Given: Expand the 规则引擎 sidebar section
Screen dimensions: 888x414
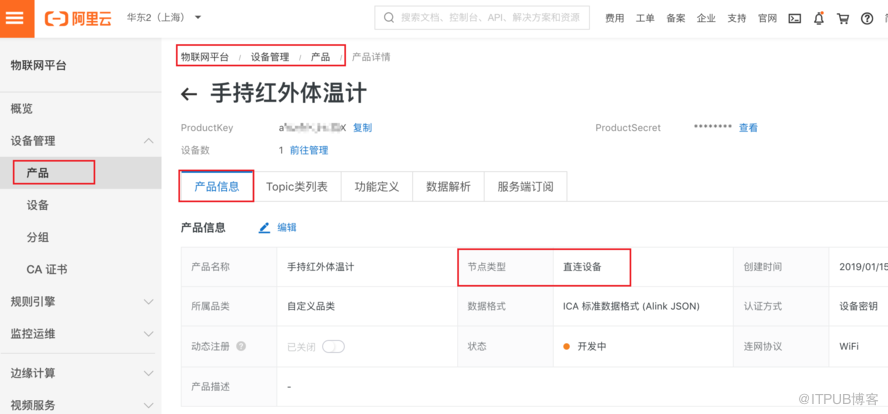Looking at the screenshot, I should (x=148, y=301).
